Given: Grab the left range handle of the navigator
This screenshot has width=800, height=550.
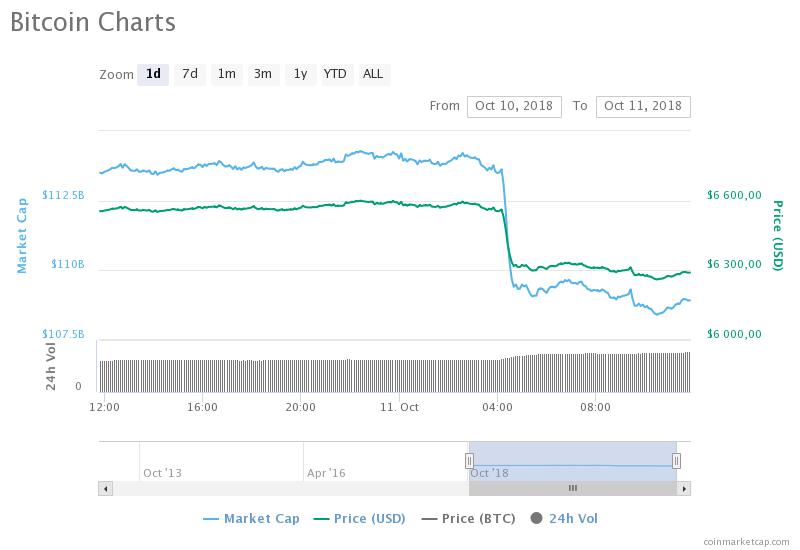Looking at the screenshot, I should point(469,461).
